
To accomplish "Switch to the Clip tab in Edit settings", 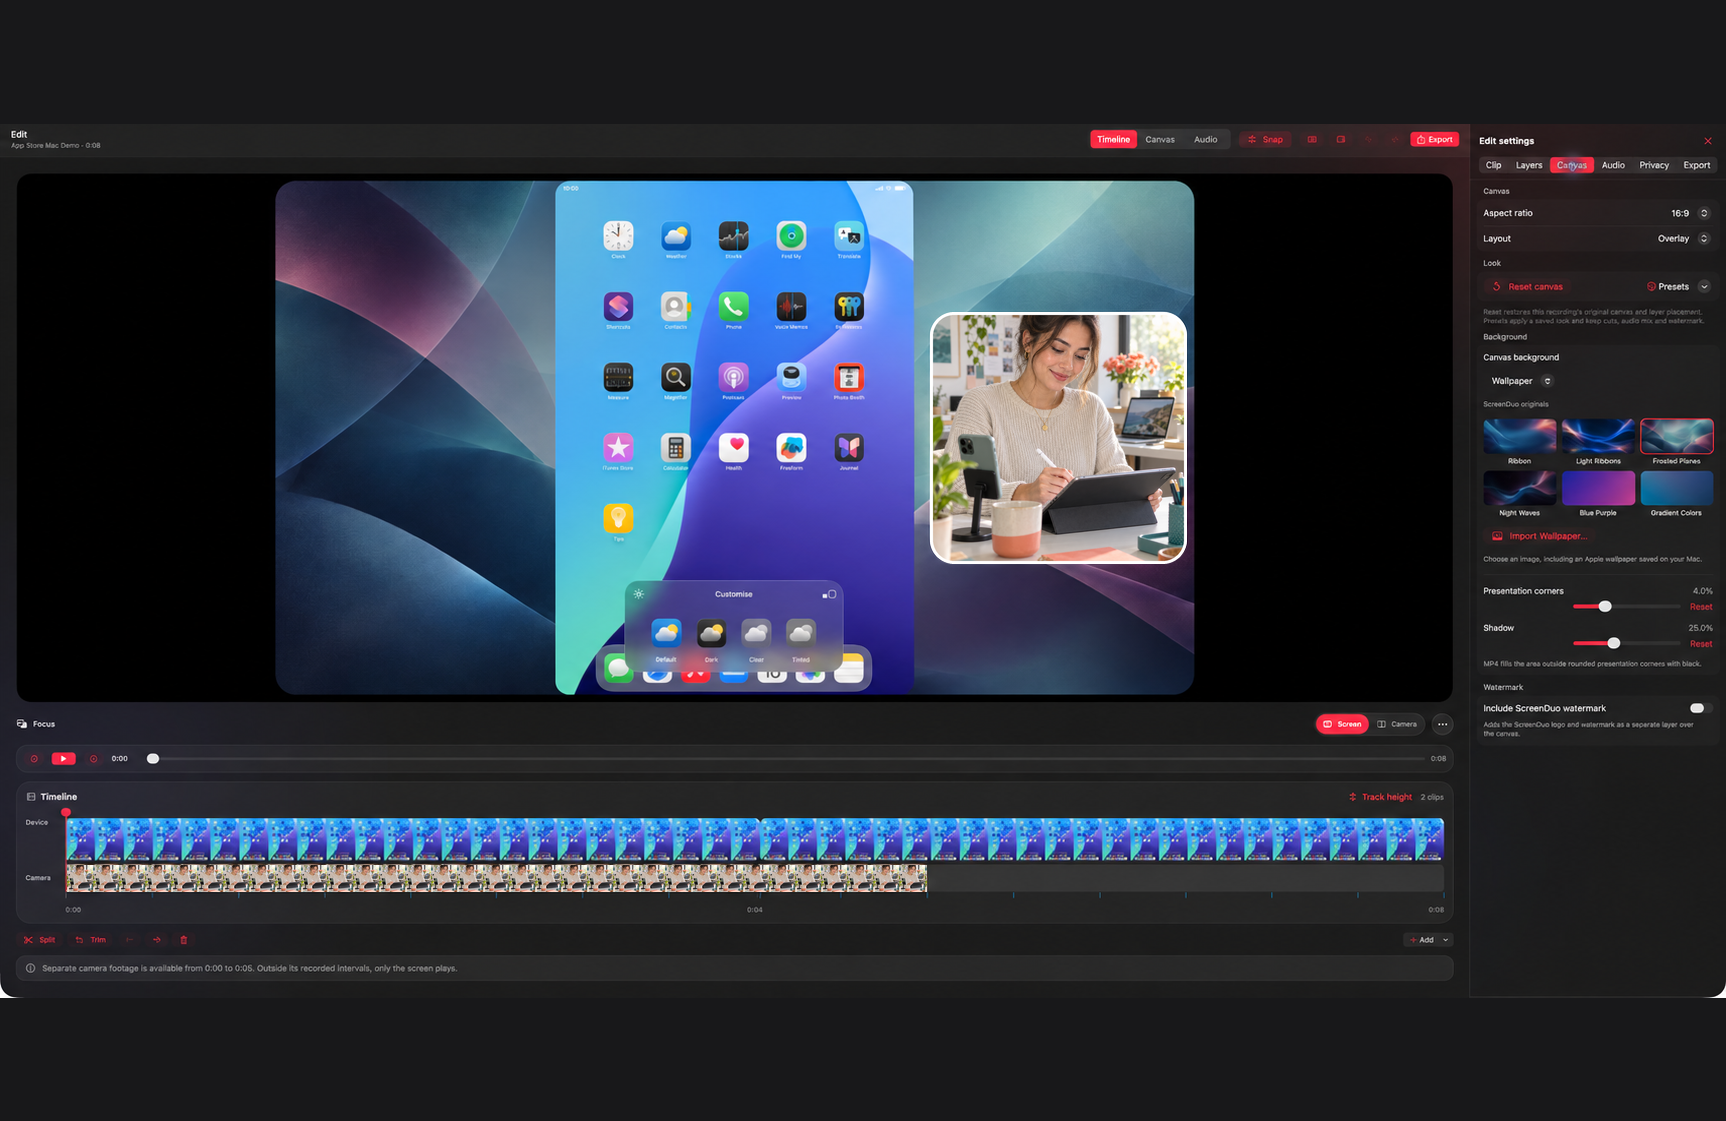I will click(x=1493, y=165).
